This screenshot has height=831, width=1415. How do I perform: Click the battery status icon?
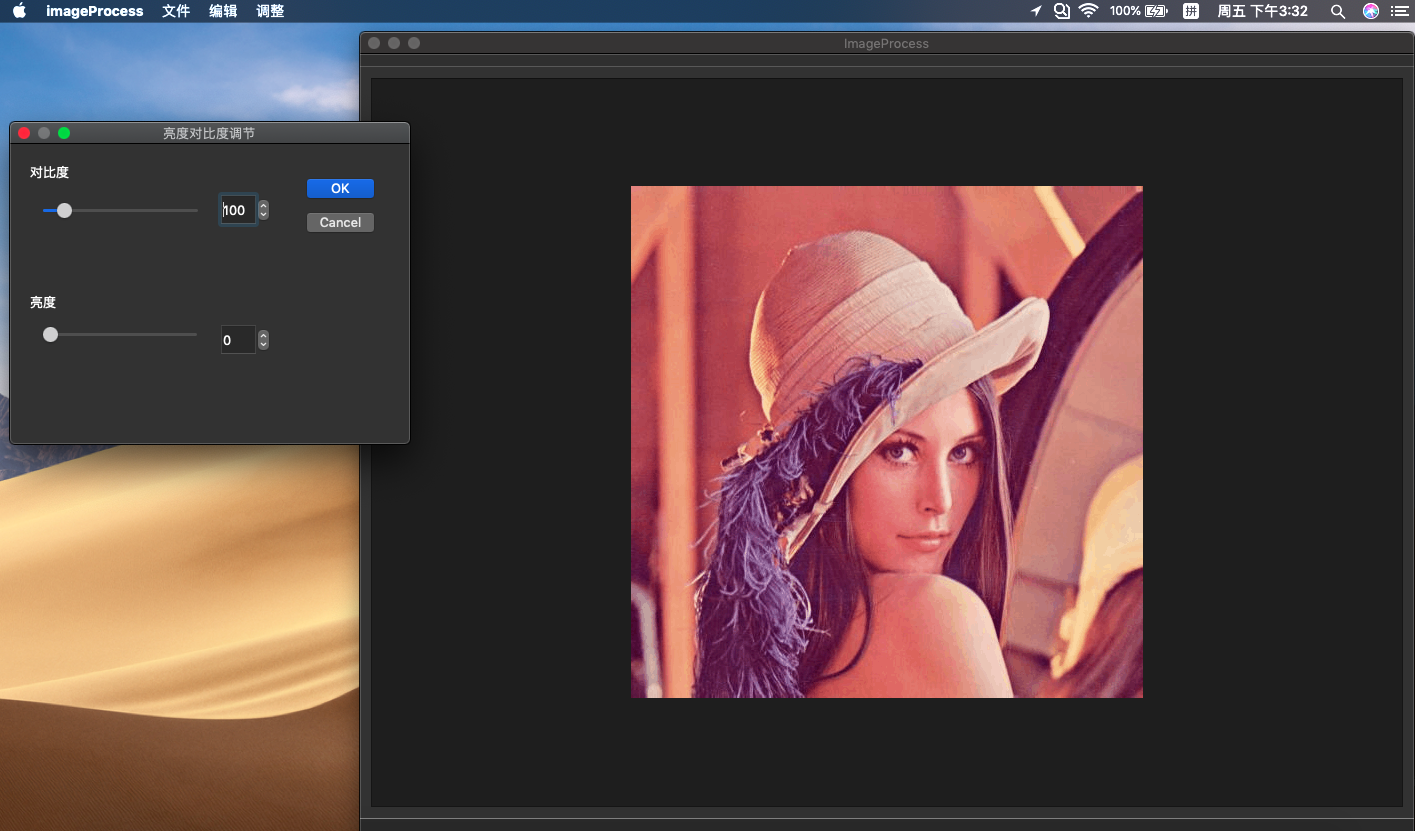click(1156, 11)
